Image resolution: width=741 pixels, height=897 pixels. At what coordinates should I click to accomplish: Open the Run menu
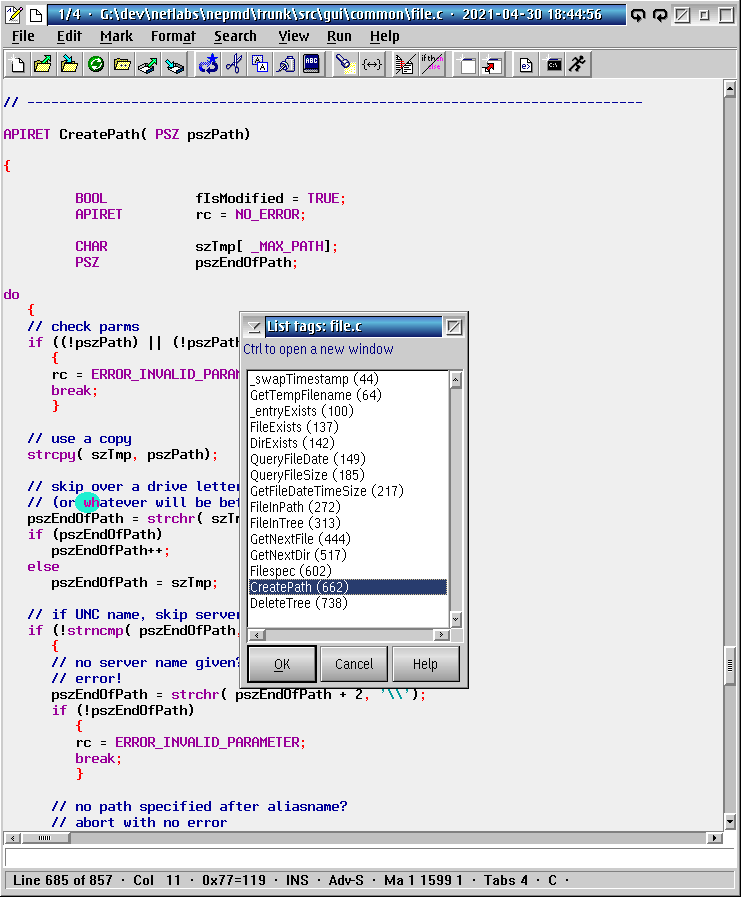click(339, 37)
